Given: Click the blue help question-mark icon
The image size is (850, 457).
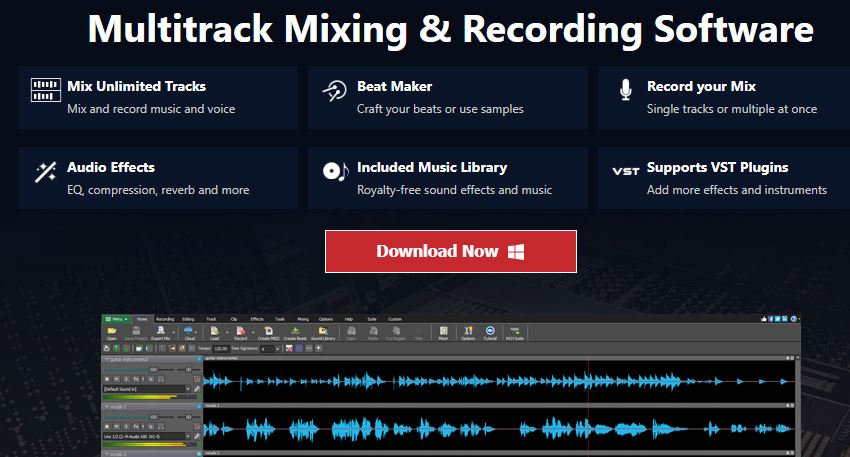Looking at the screenshot, I should tap(794, 319).
